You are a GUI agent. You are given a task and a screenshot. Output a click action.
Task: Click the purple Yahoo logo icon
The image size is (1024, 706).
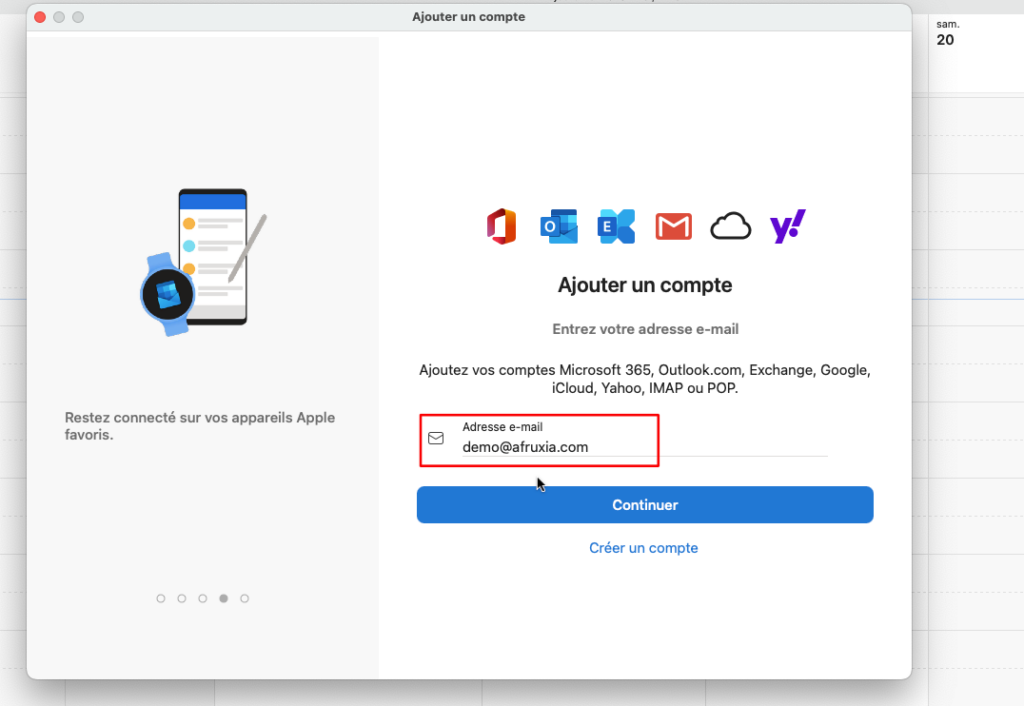click(x=787, y=227)
